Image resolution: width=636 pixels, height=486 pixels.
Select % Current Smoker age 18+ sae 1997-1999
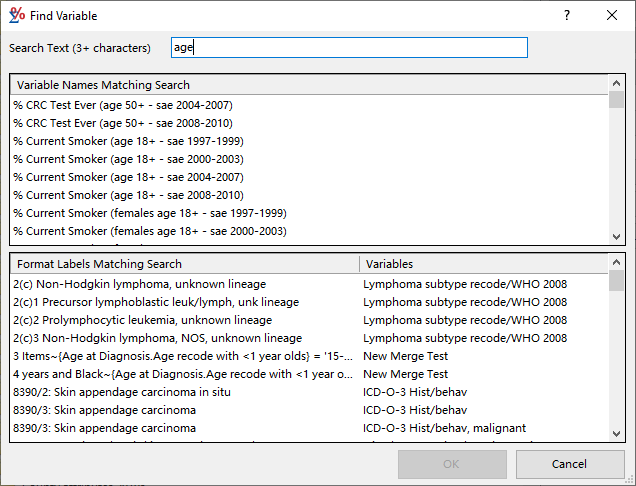point(128,141)
